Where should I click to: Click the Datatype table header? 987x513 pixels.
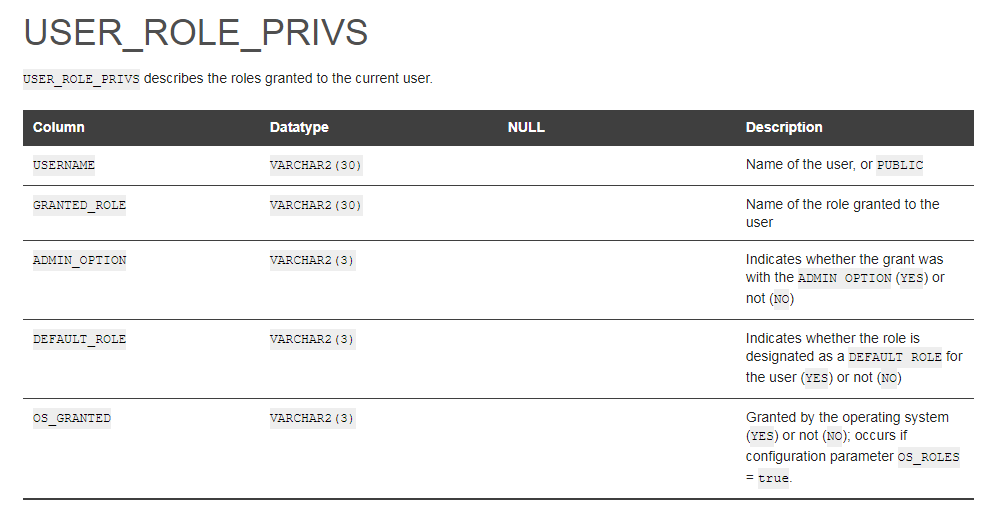(299, 128)
